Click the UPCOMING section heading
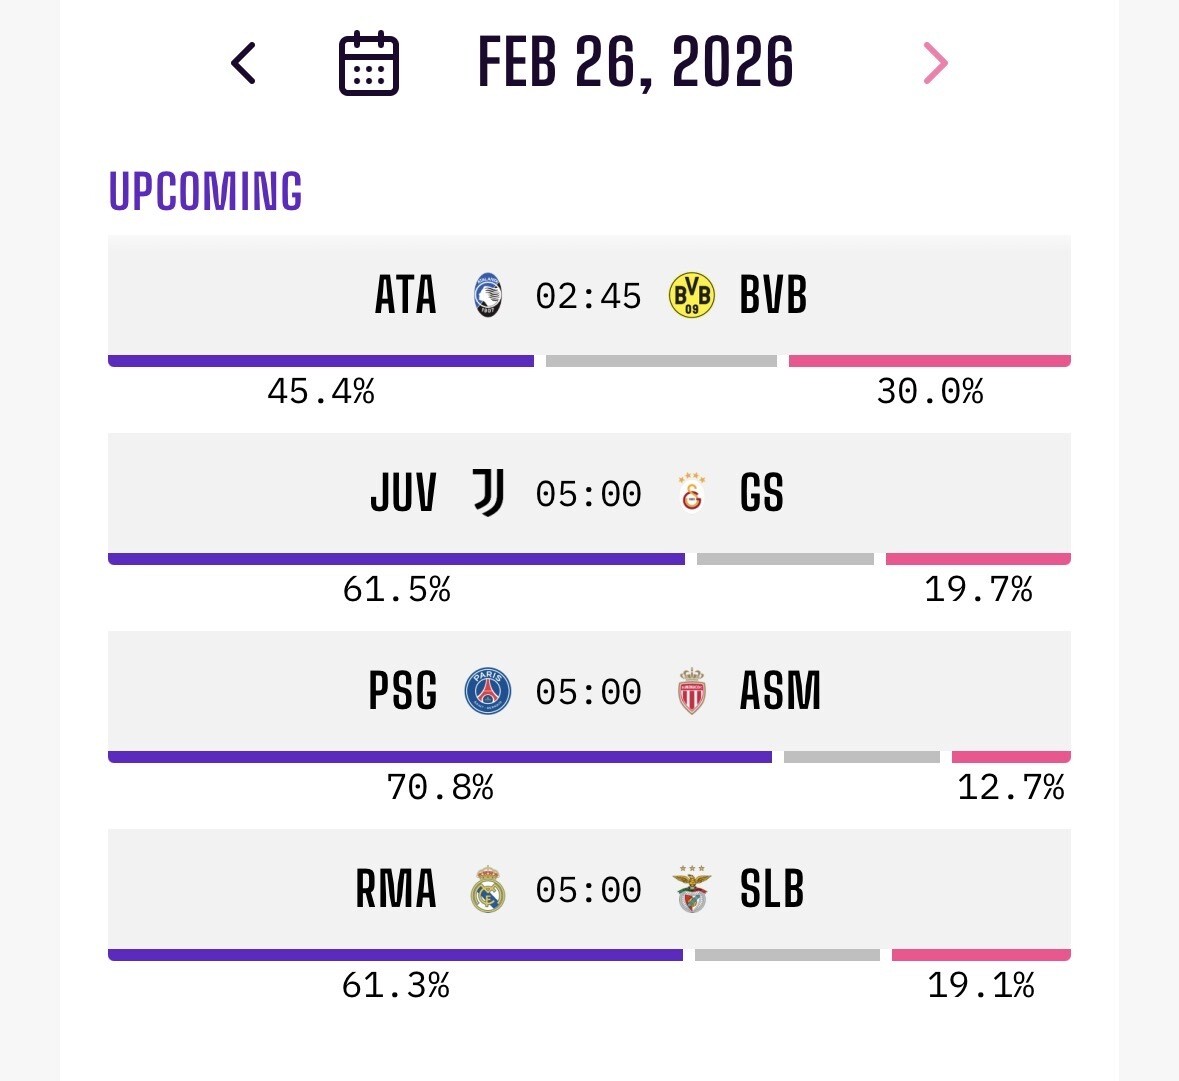The height and width of the screenshot is (1081, 1179). 205,191
